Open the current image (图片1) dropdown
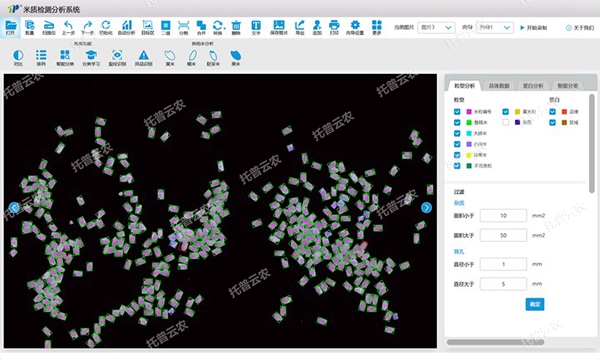The width and height of the screenshot is (600, 360). click(x=436, y=28)
